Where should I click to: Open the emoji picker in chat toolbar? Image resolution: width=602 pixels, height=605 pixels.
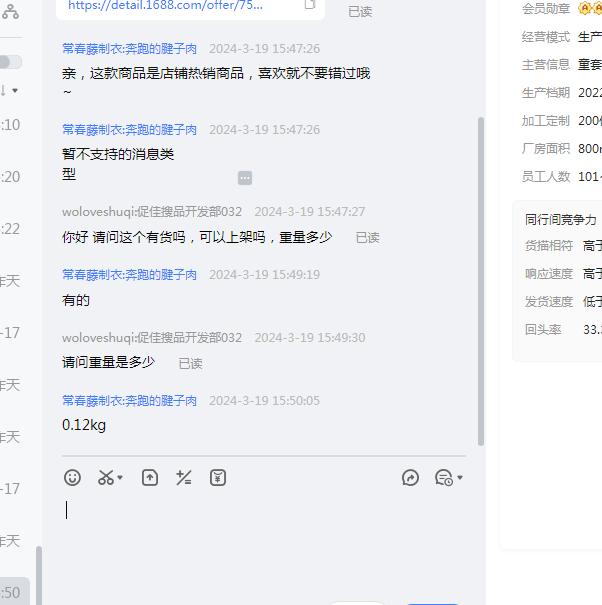tap(72, 478)
